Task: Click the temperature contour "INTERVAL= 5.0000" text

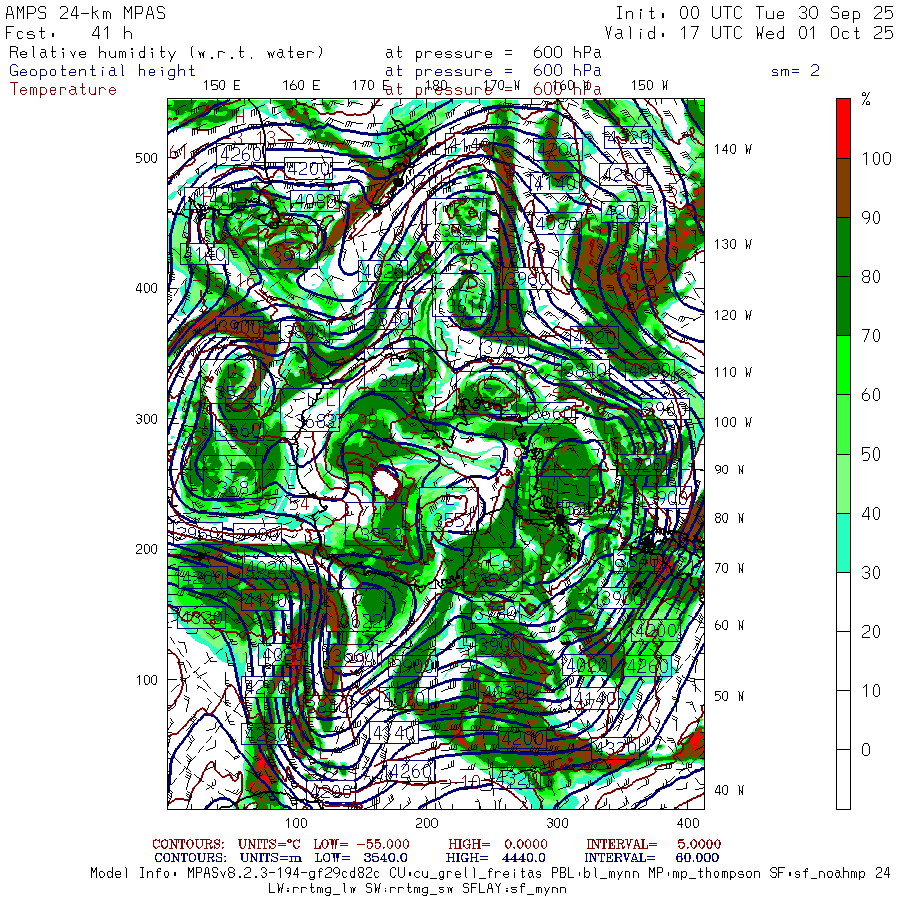Action: tap(652, 845)
